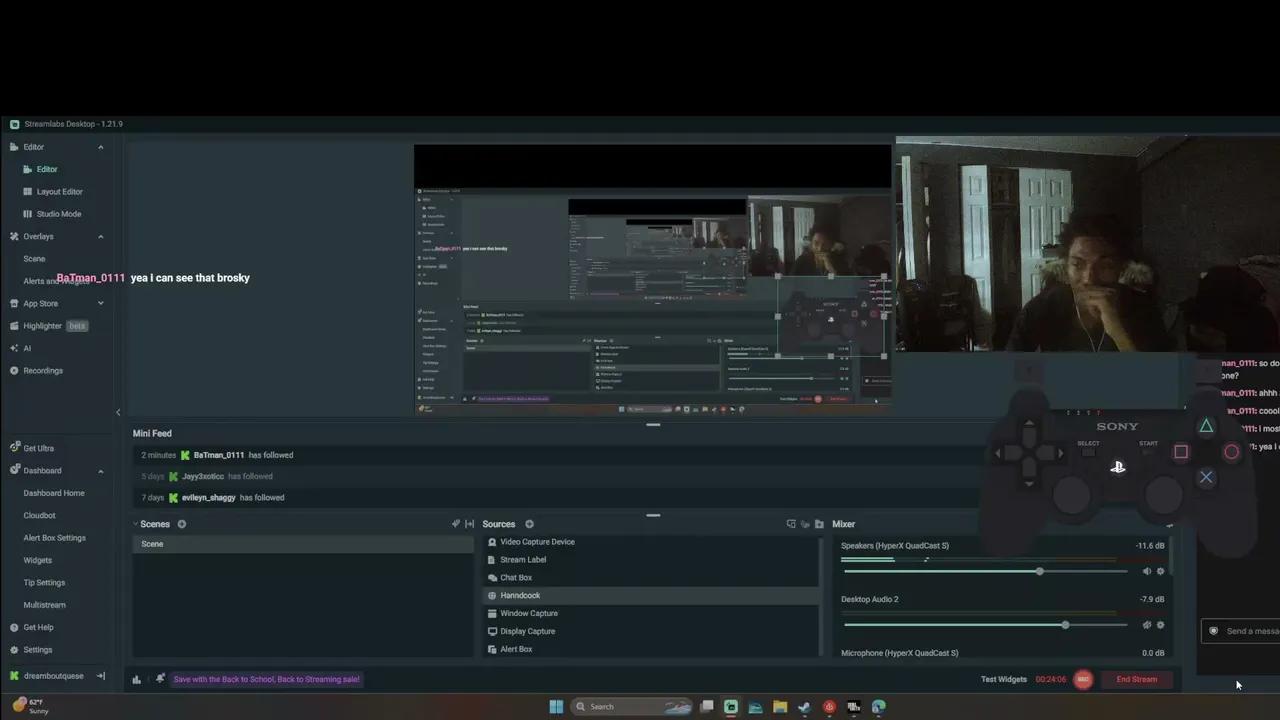Select the Hanndcook source
The width and height of the screenshot is (1280, 720).
pos(651,596)
